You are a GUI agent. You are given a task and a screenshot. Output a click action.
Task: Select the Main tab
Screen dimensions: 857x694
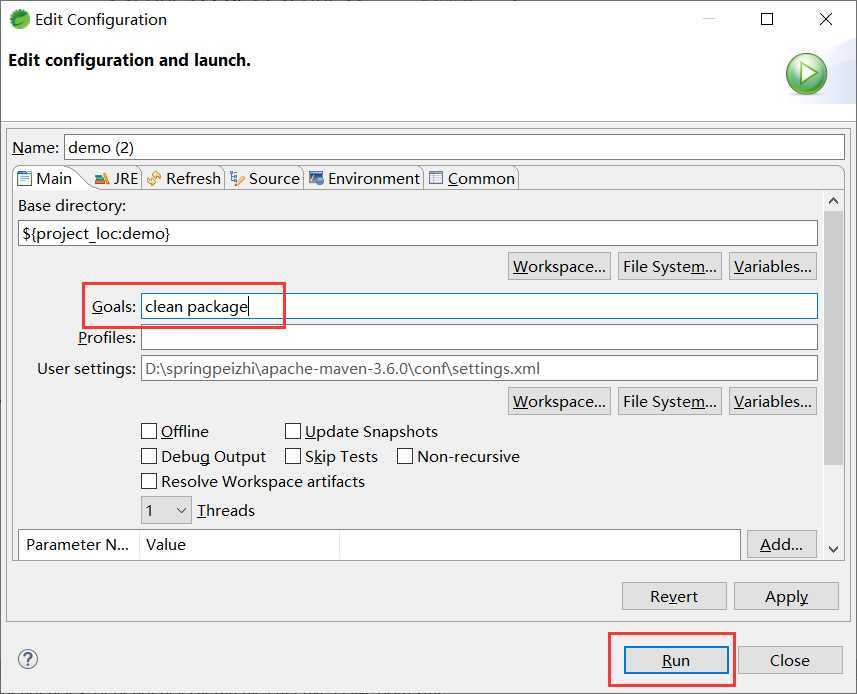[46, 179]
